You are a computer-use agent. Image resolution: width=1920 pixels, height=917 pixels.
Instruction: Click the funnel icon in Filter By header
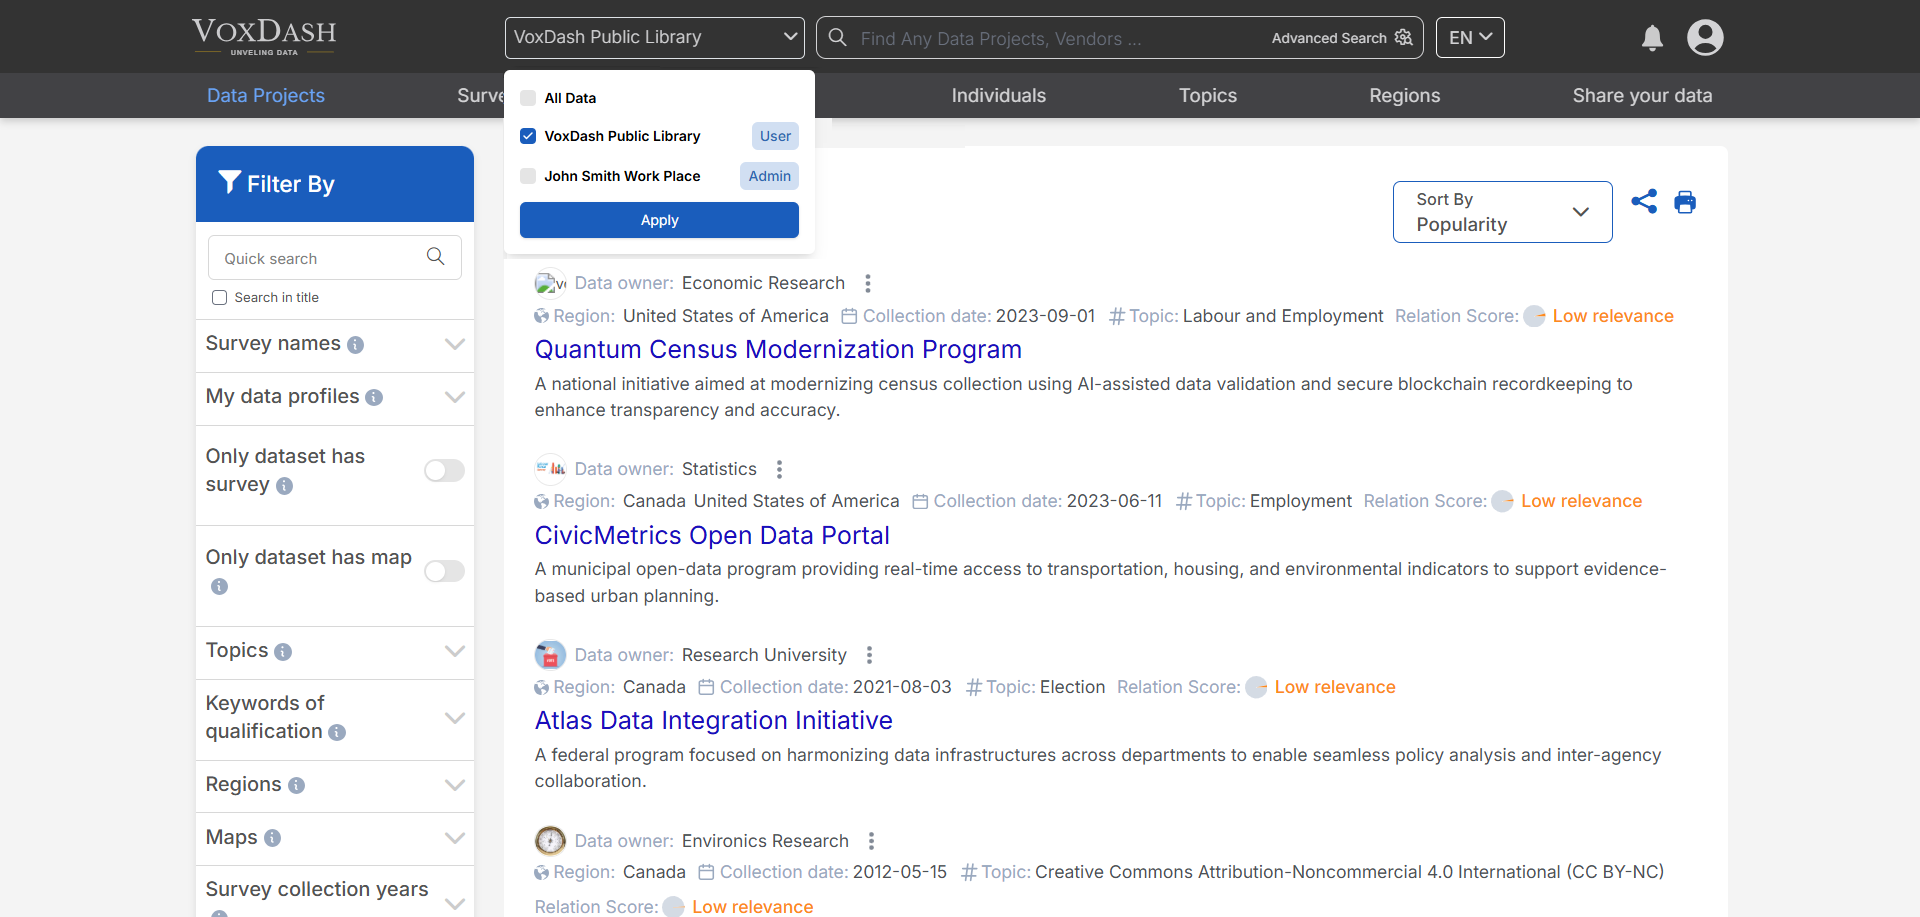[x=229, y=182]
